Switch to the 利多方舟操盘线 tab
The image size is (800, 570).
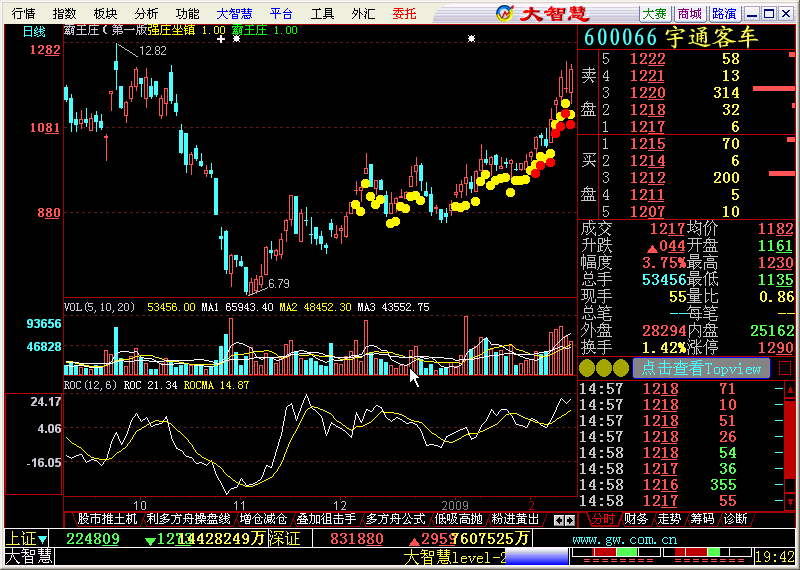click(x=188, y=519)
